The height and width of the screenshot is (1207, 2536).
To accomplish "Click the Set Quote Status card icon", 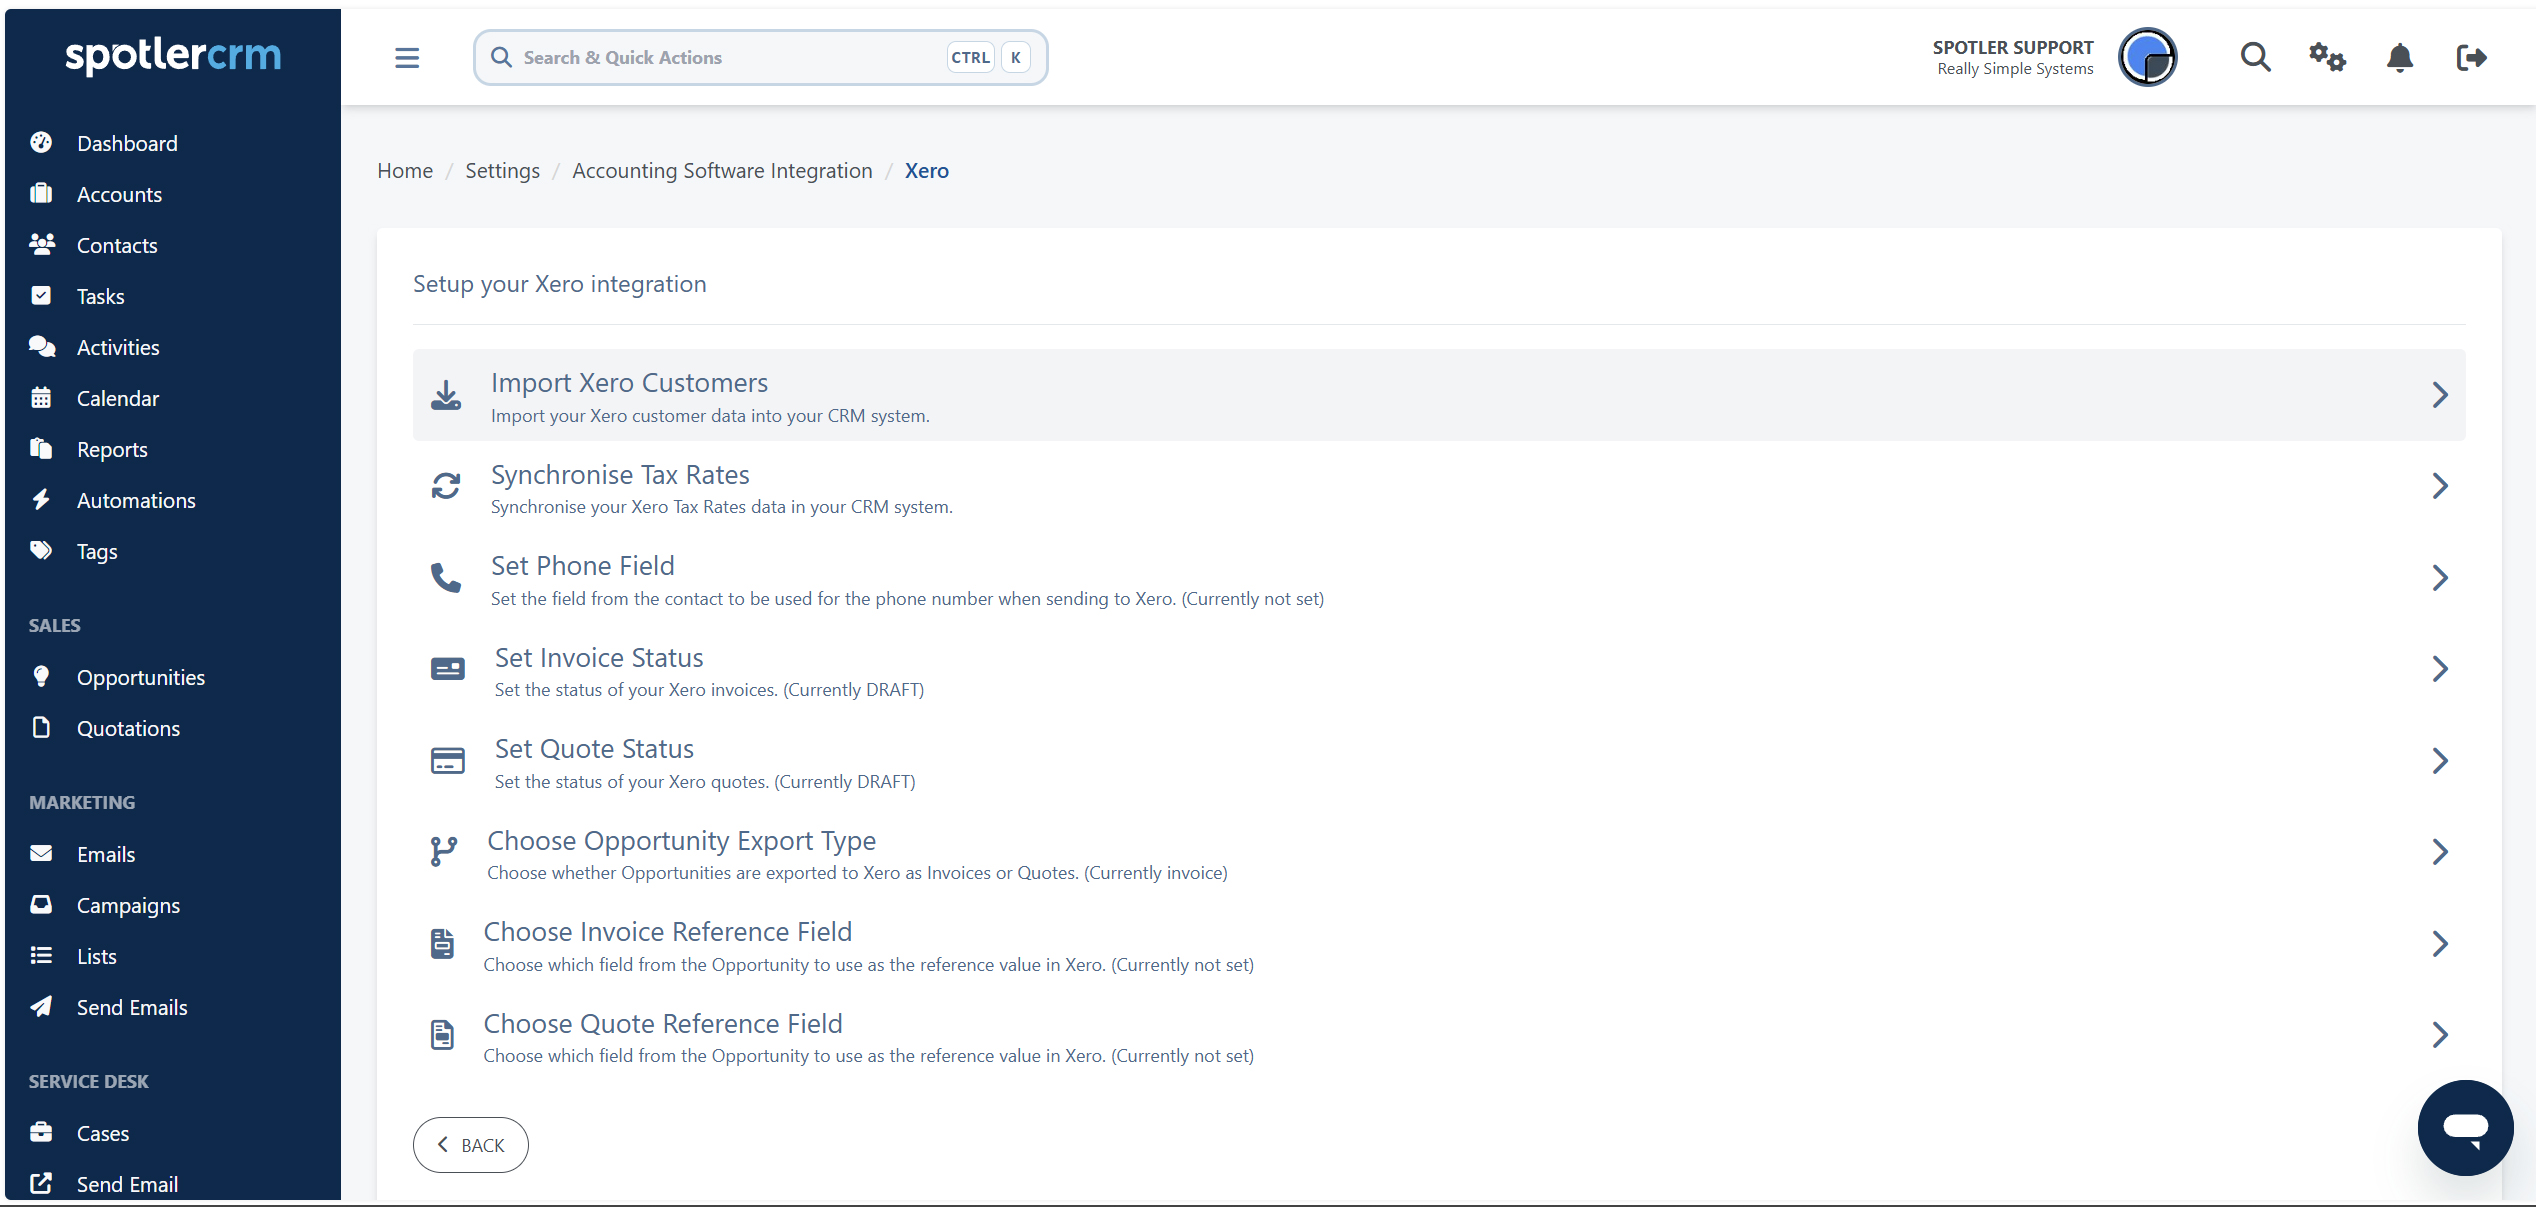I will 447,761.
